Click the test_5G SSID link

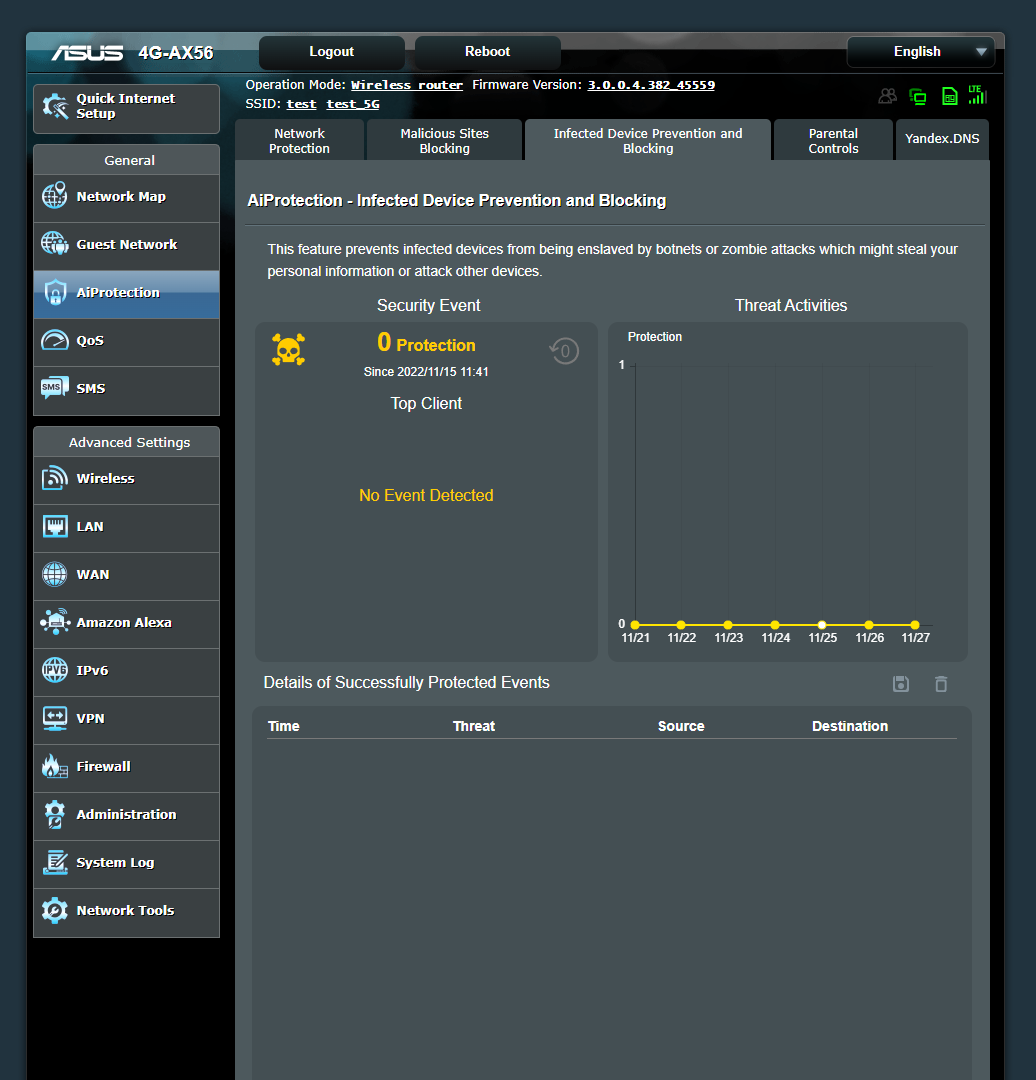[x=353, y=104]
